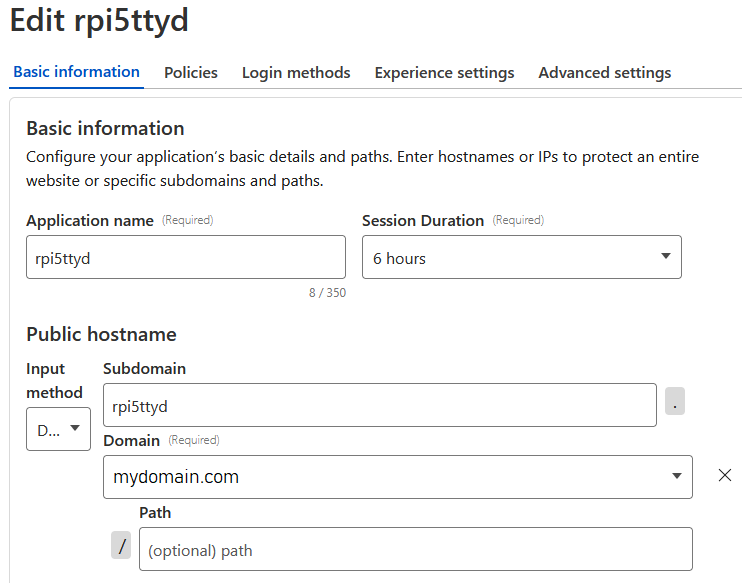Click the dot separator after the subdomain field

tap(675, 406)
